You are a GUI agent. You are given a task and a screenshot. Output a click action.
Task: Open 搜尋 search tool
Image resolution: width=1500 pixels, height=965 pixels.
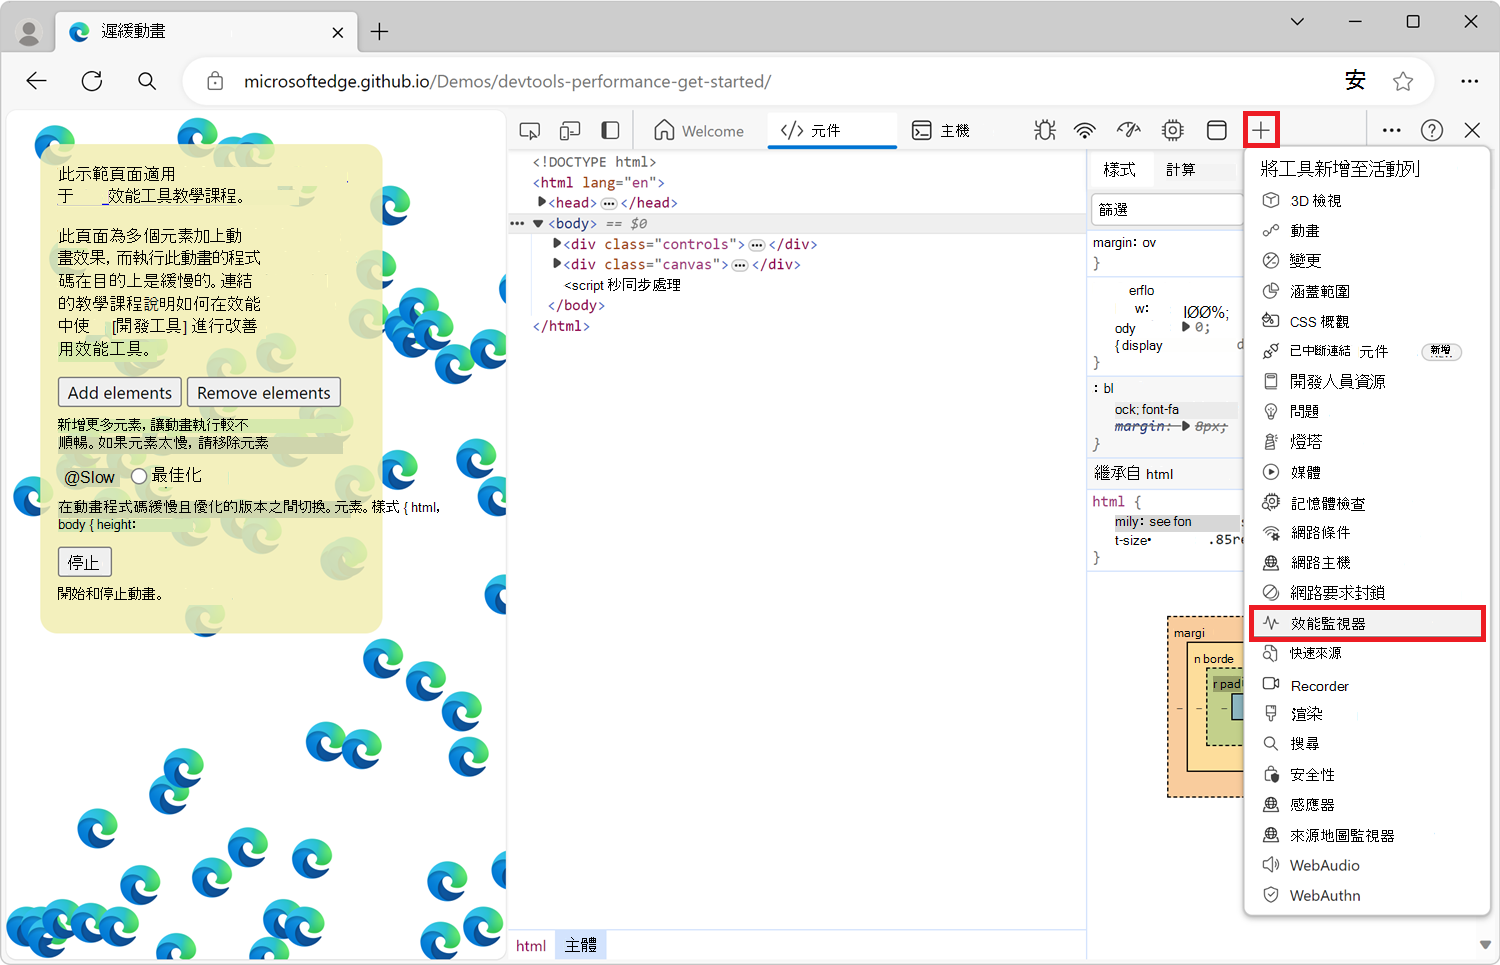(1367, 744)
